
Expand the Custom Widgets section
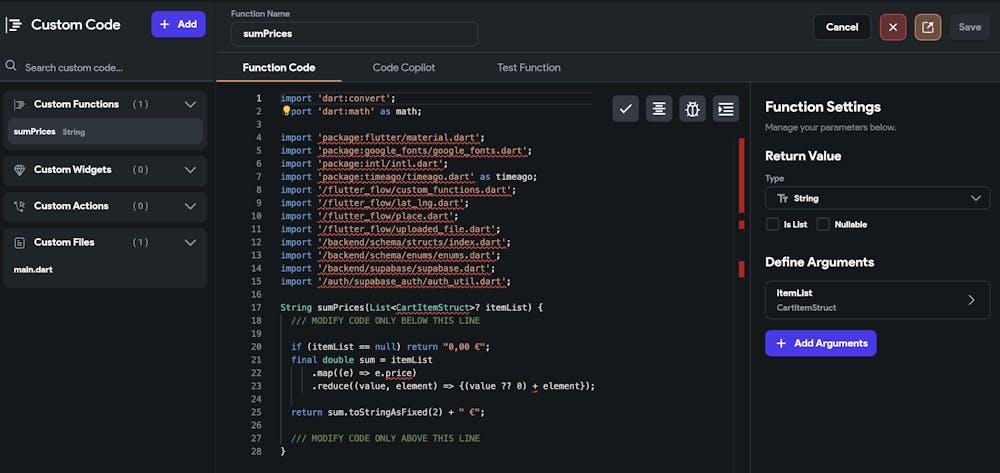pyautogui.click(x=191, y=170)
